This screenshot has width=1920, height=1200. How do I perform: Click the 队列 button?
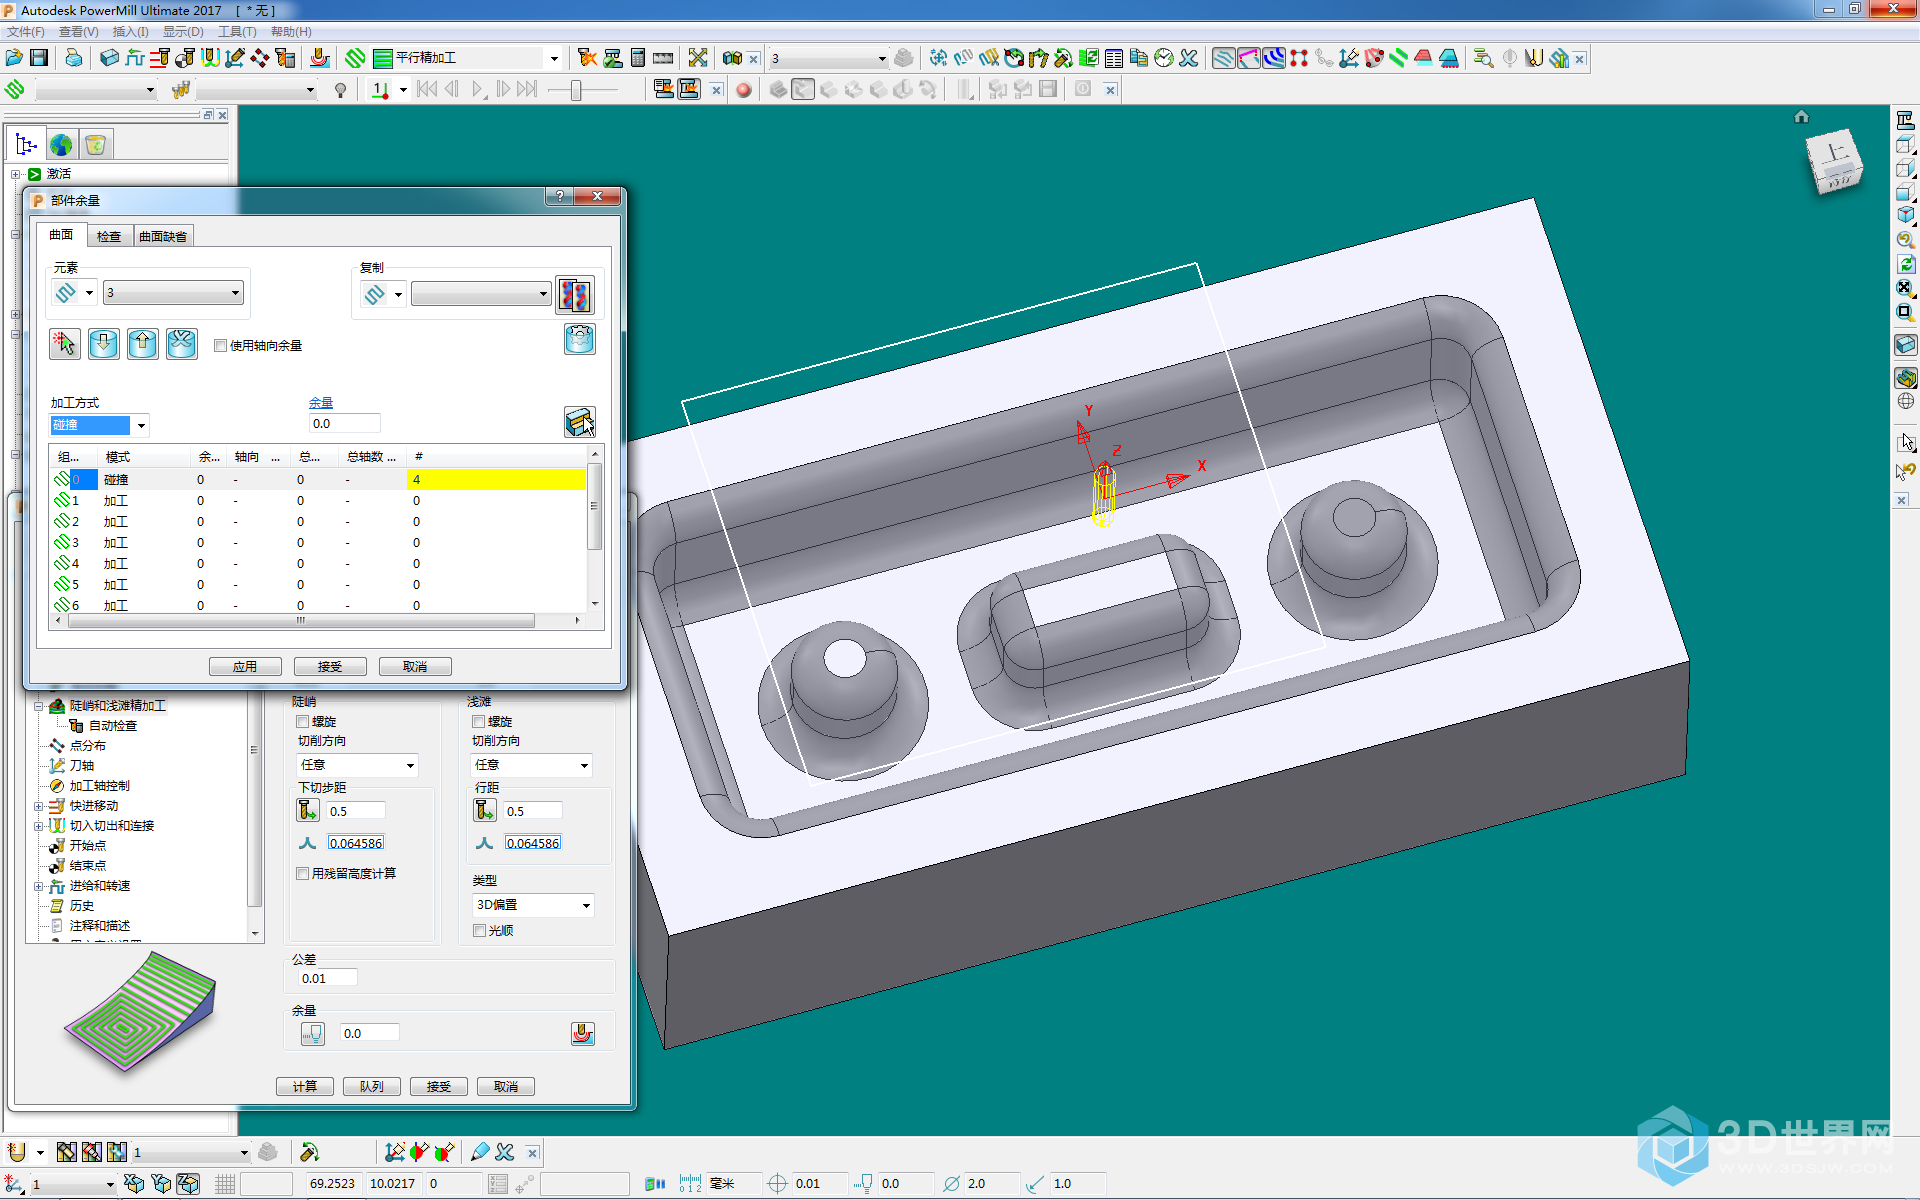click(372, 1087)
